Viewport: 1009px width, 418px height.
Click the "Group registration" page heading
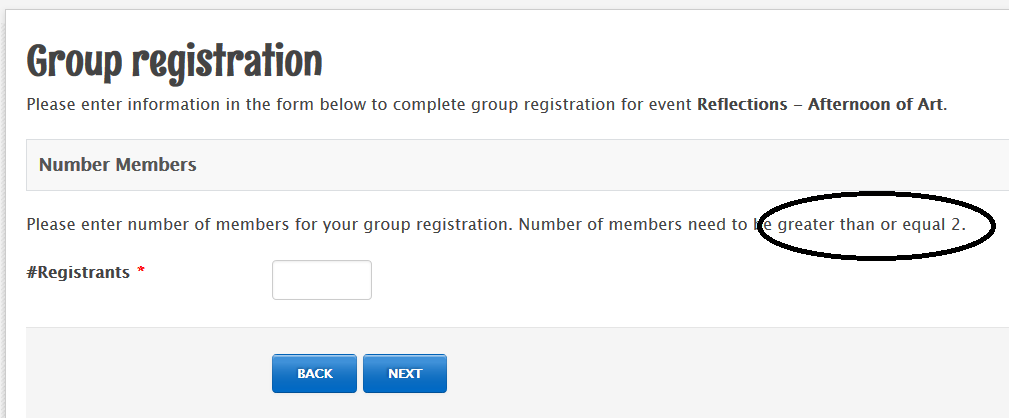coord(174,62)
